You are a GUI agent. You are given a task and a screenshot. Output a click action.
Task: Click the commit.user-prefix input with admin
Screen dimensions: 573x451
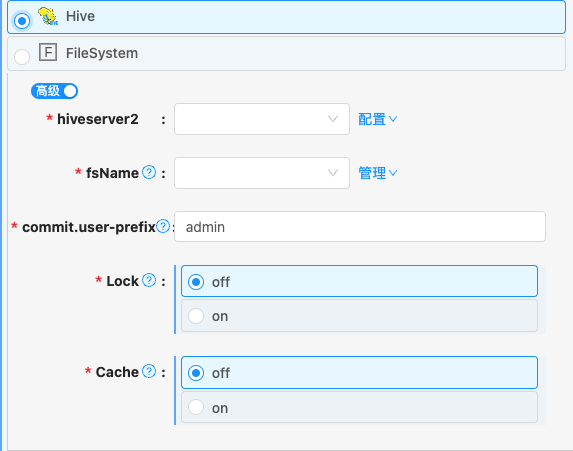(360, 227)
